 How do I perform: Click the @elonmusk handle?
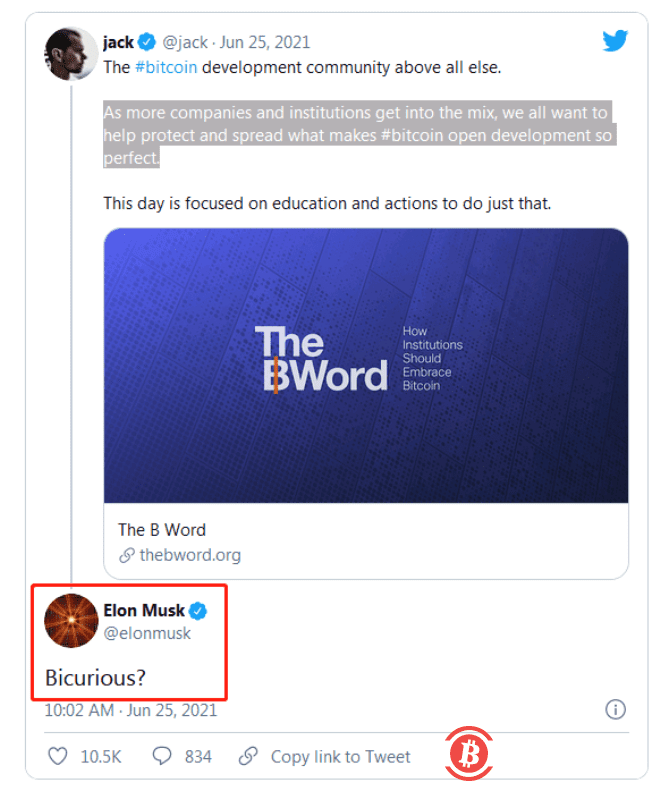point(147,633)
